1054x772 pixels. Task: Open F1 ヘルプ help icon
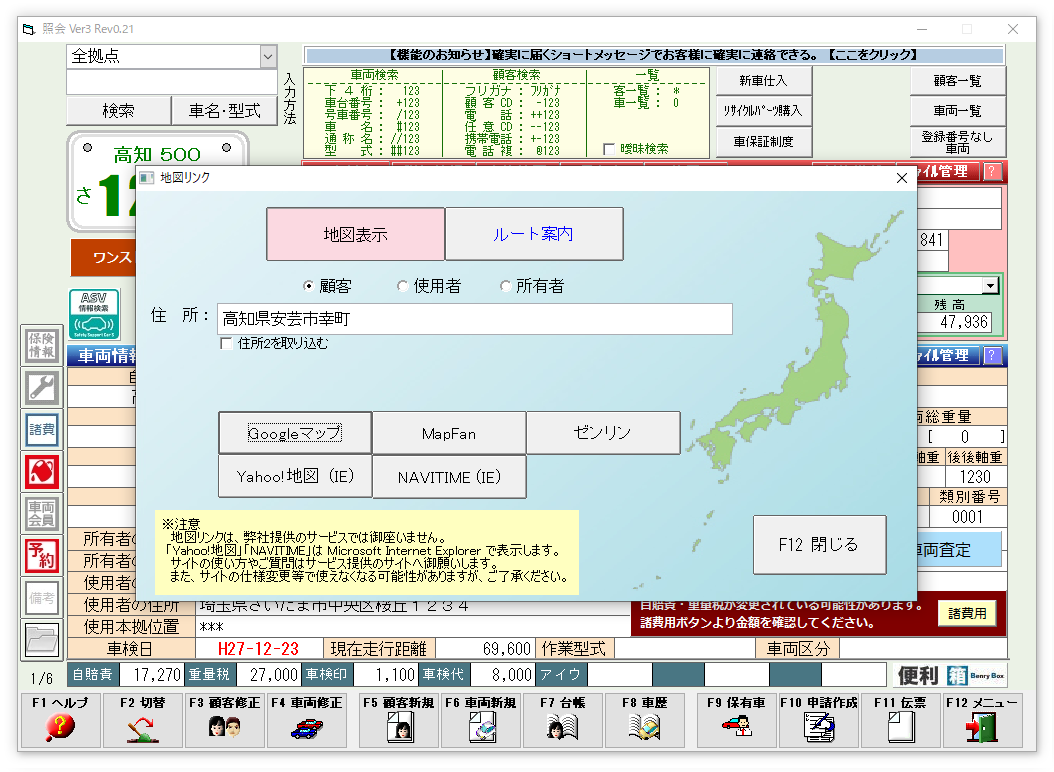click(60, 720)
